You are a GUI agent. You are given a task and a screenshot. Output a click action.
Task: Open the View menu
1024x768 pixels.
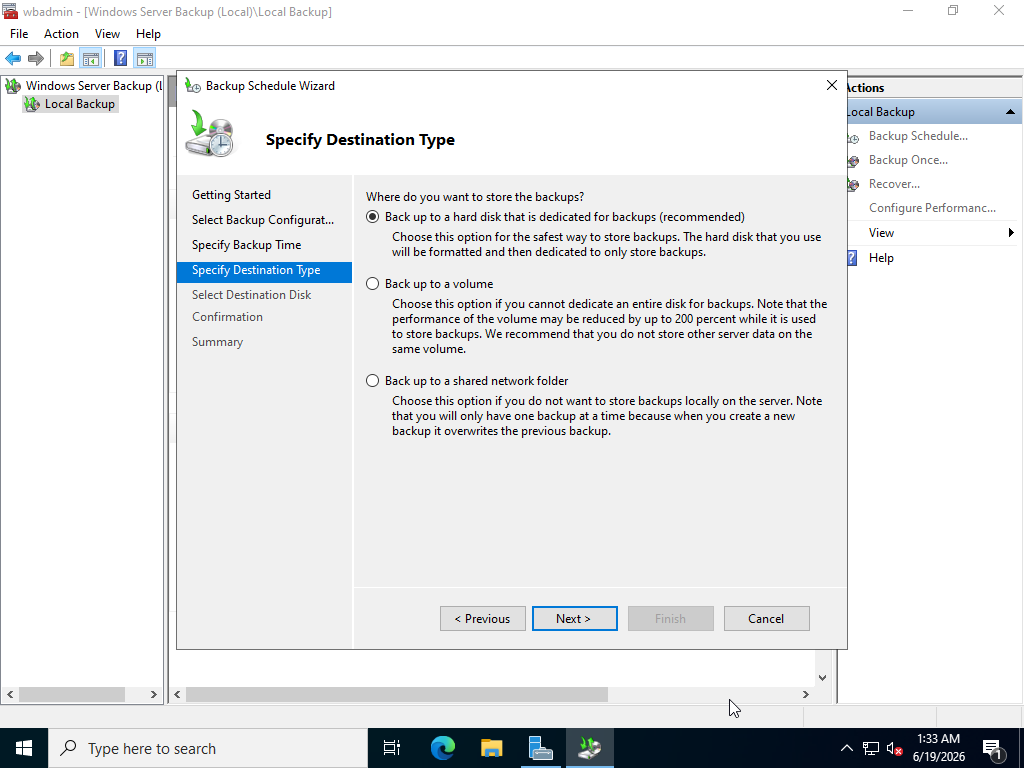click(x=107, y=34)
